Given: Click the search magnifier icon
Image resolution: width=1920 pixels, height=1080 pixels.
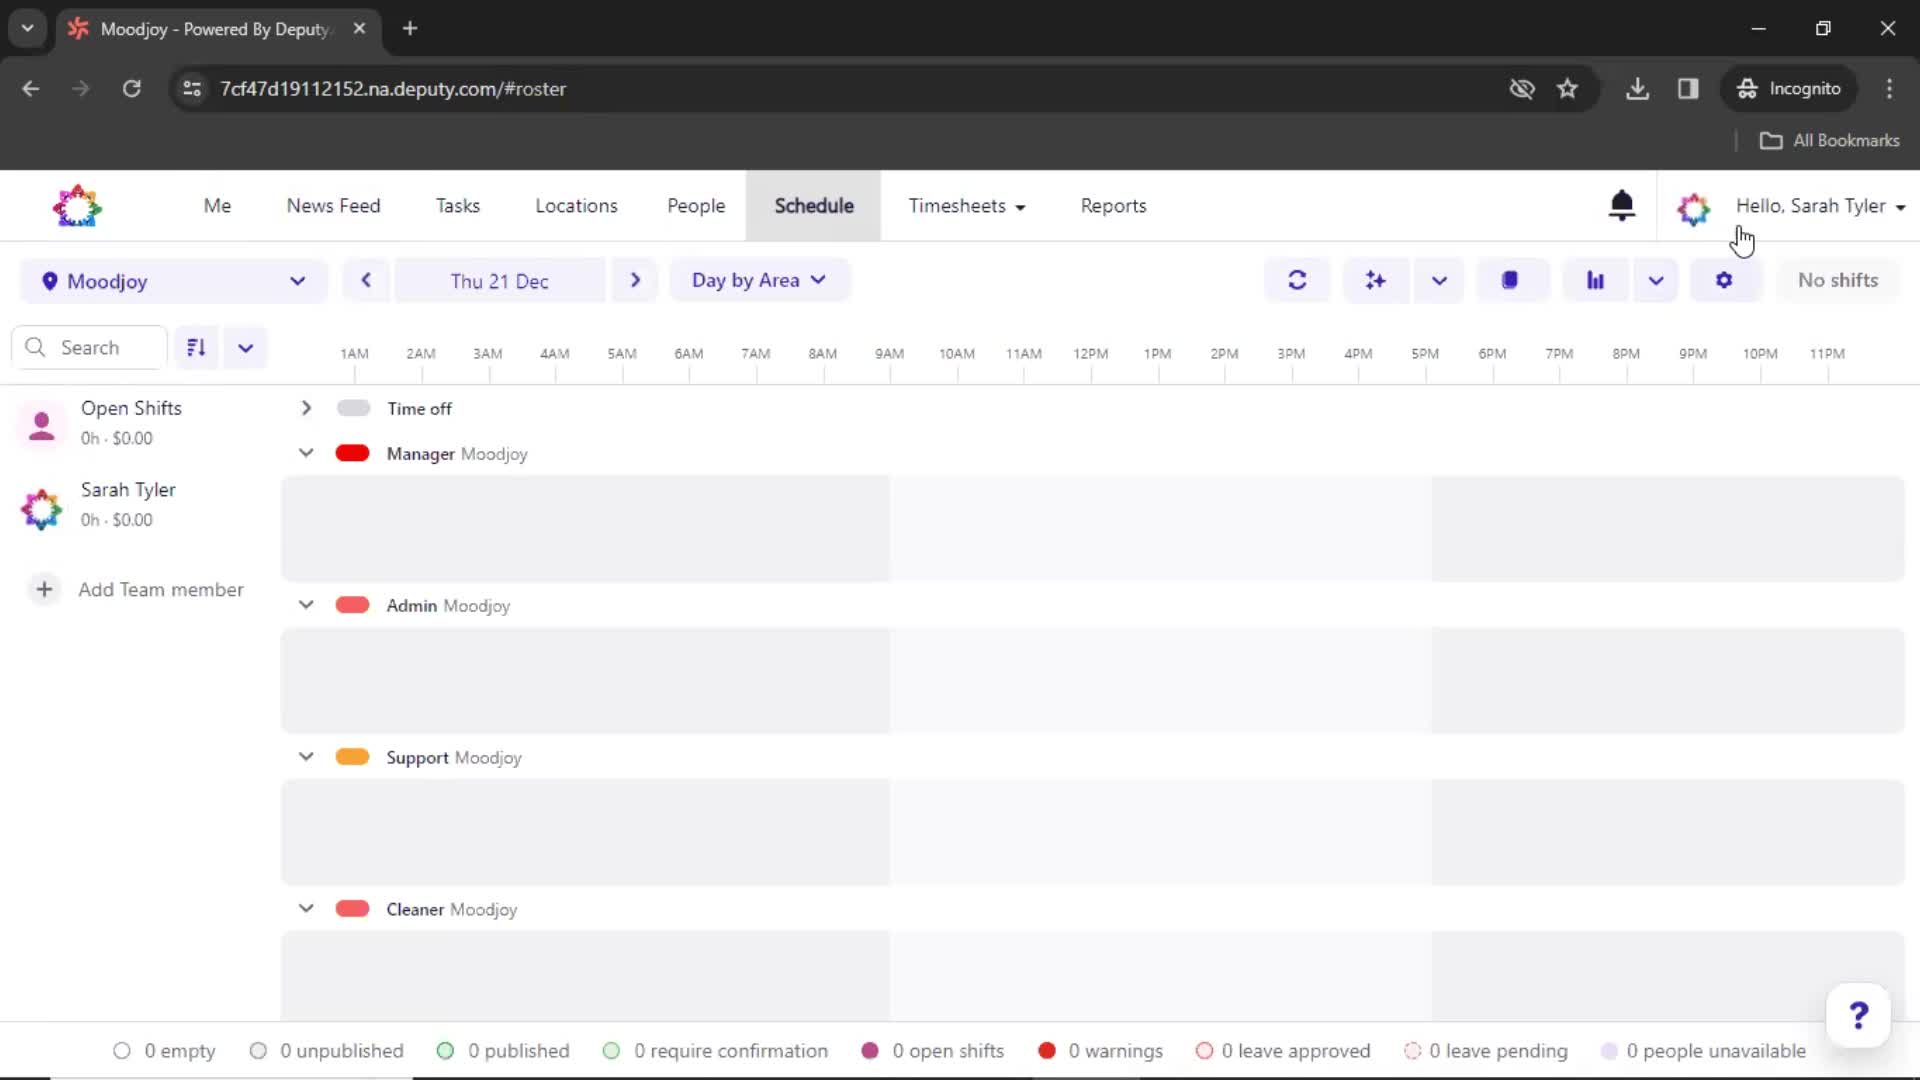Looking at the screenshot, I should click(x=35, y=347).
